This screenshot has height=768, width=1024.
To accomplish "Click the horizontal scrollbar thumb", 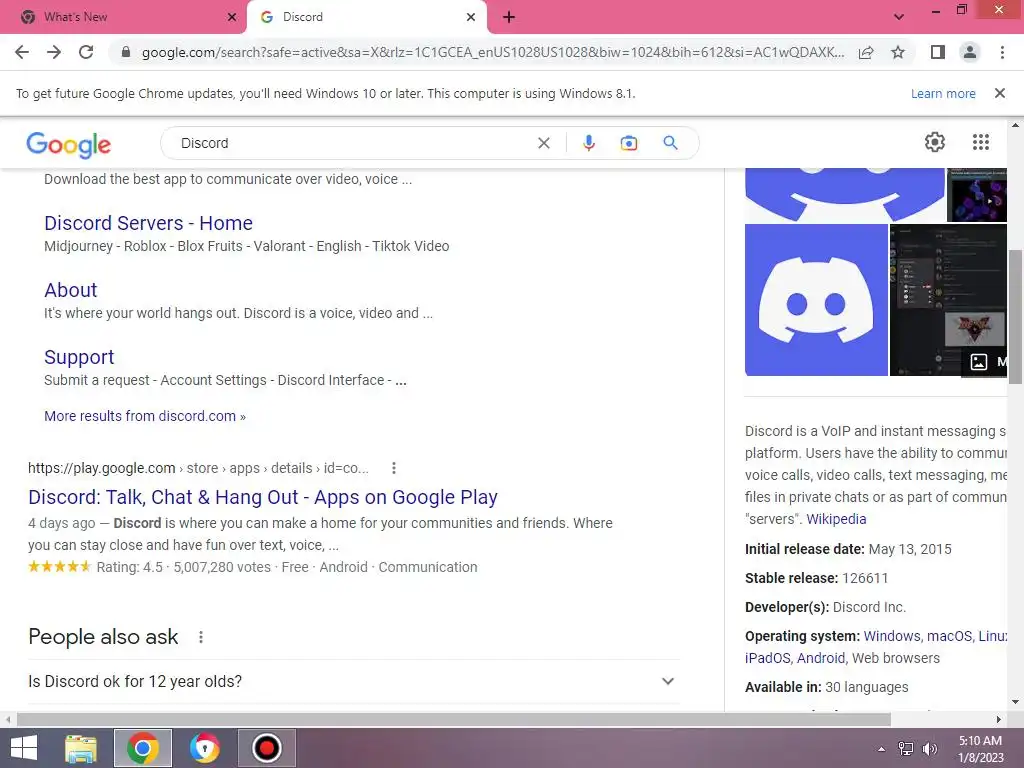I will 453,719.
